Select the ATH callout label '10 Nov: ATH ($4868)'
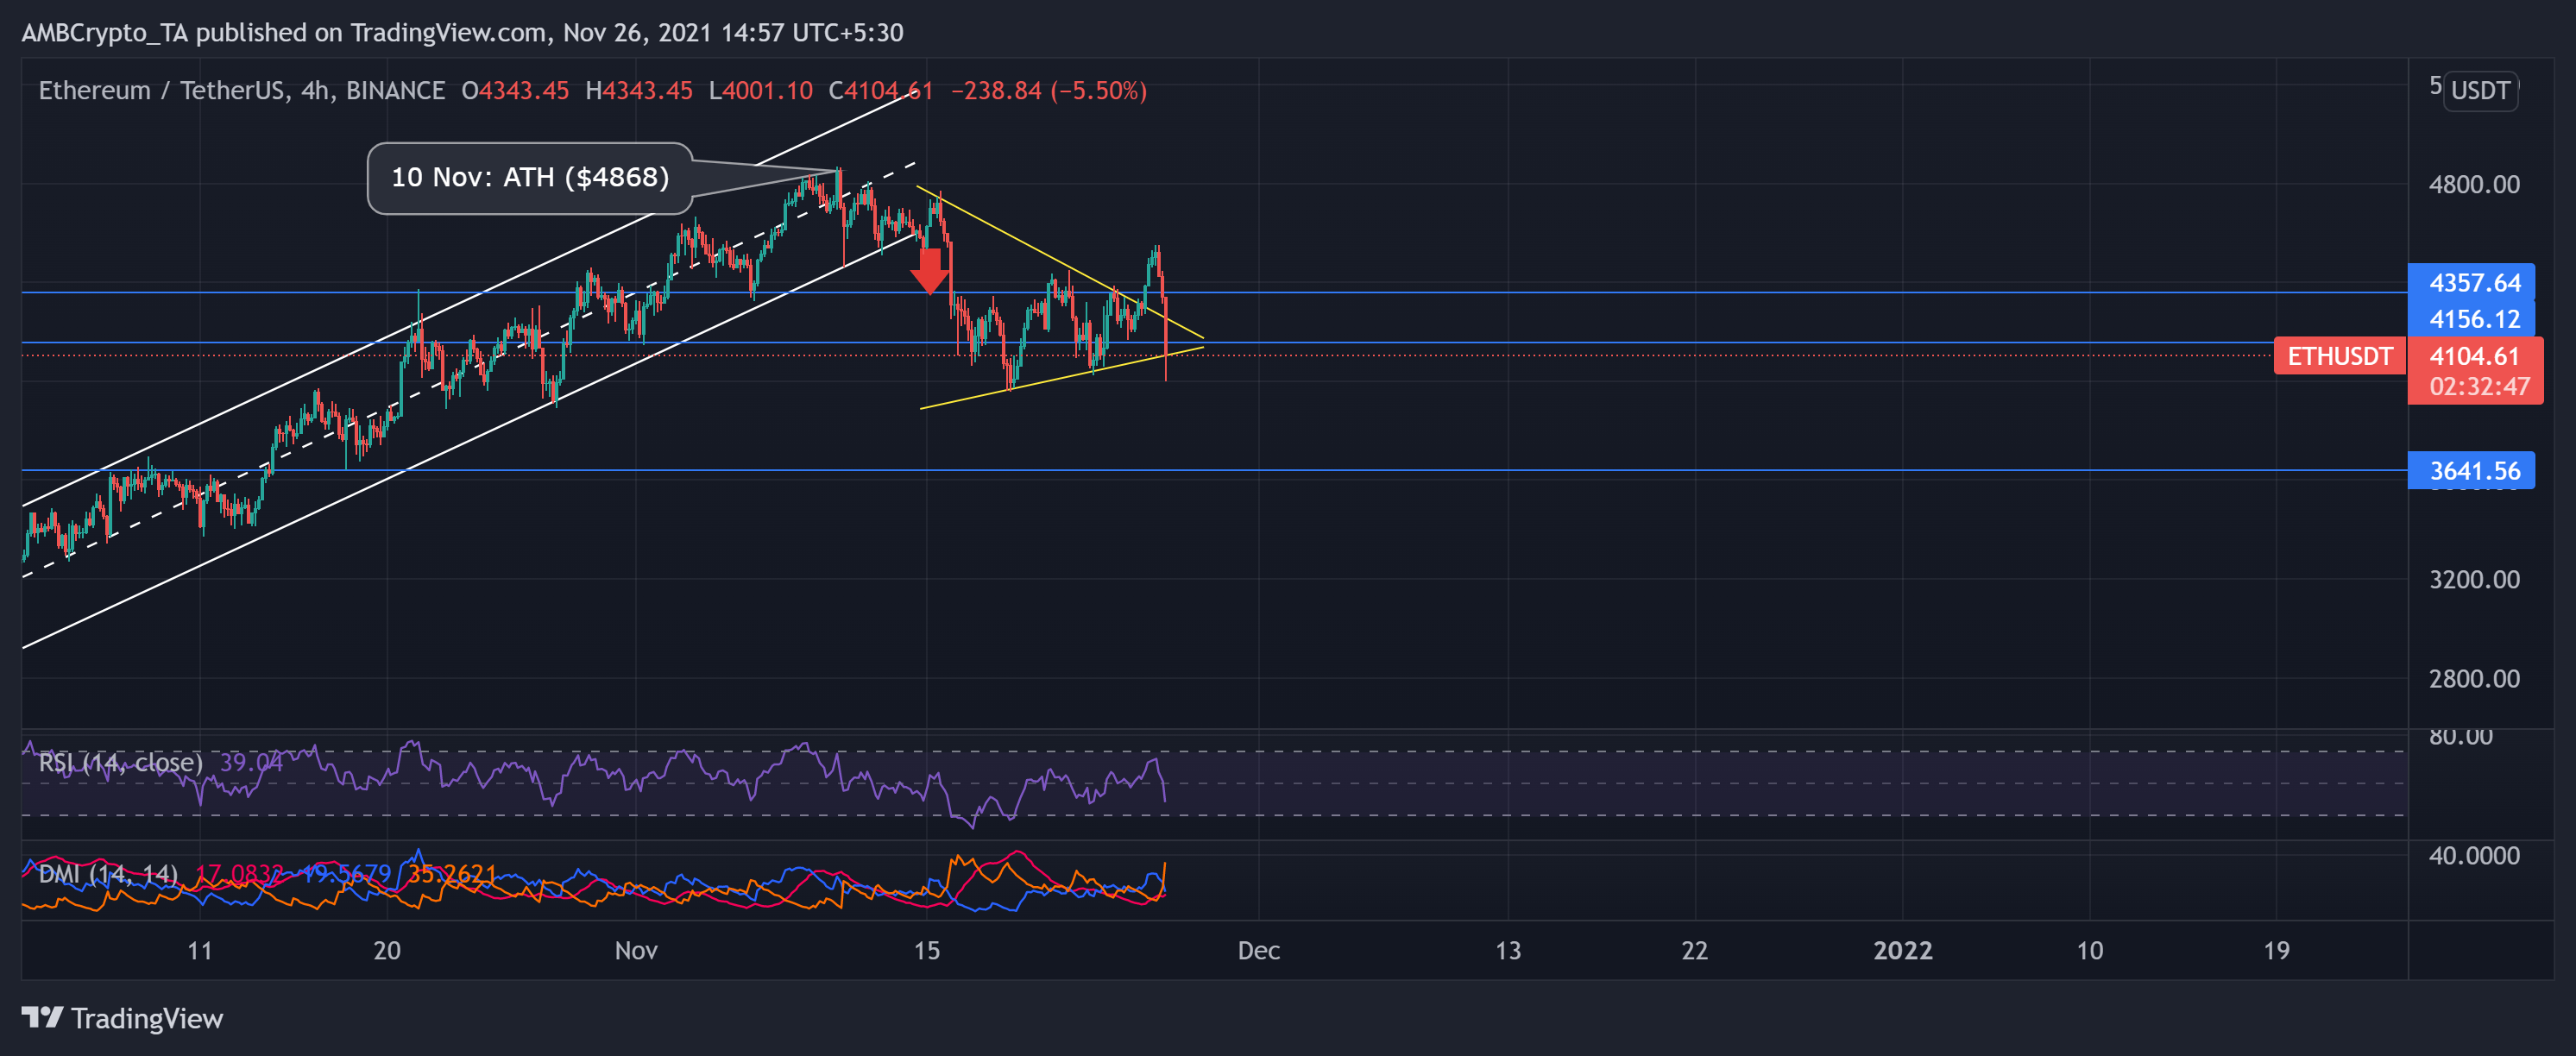2576x1056 pixels. coord(530,178)
